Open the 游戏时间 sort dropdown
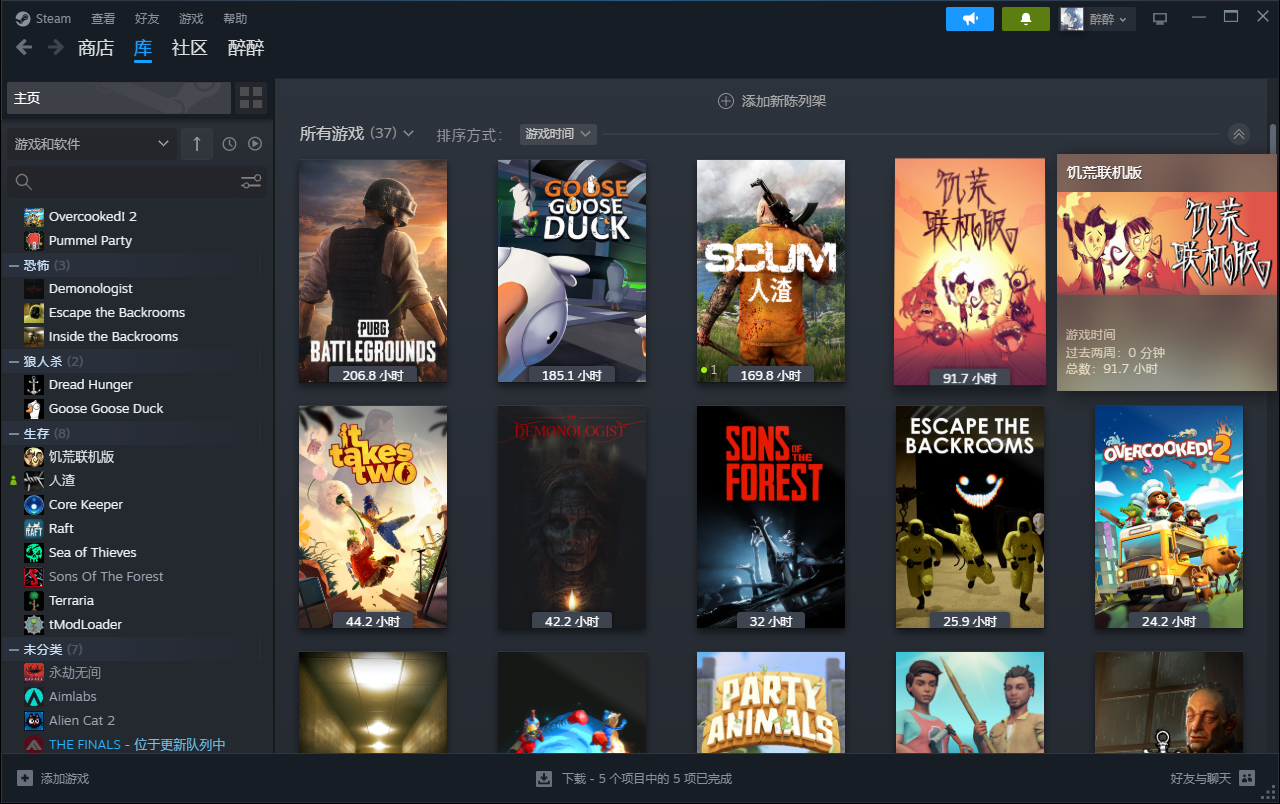This screenshot has width=1280, height=804. [558, 134]
